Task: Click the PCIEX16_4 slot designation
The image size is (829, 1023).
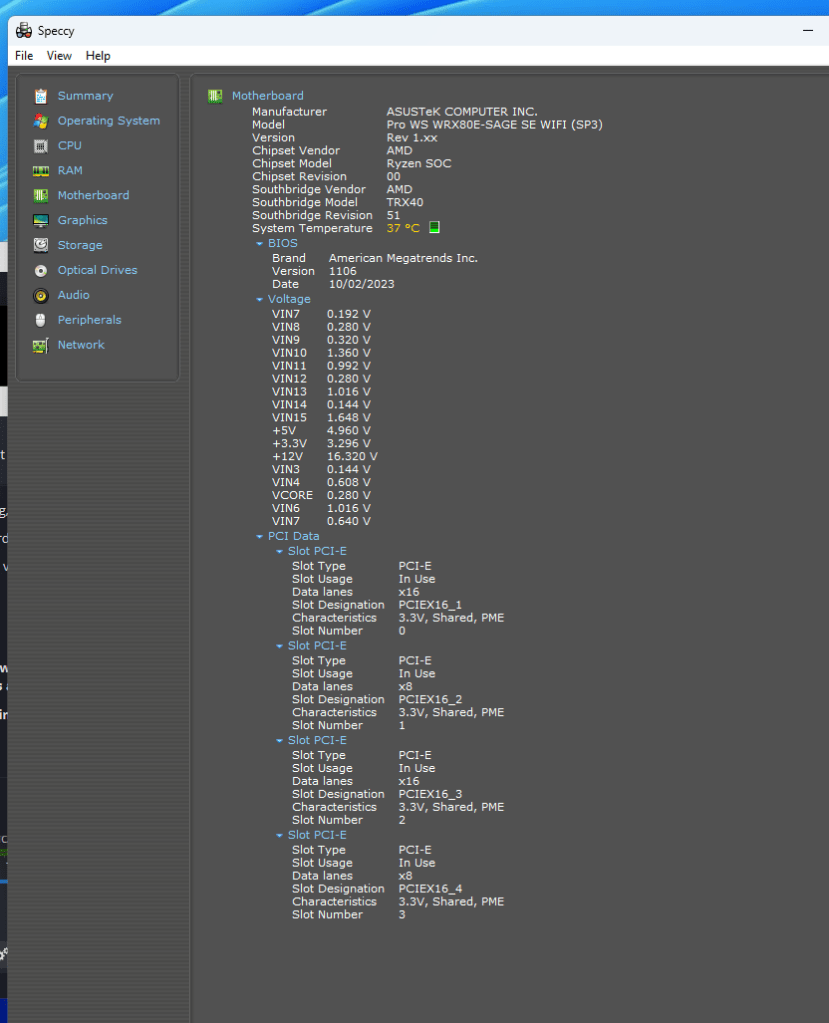Action: (430, 889)
